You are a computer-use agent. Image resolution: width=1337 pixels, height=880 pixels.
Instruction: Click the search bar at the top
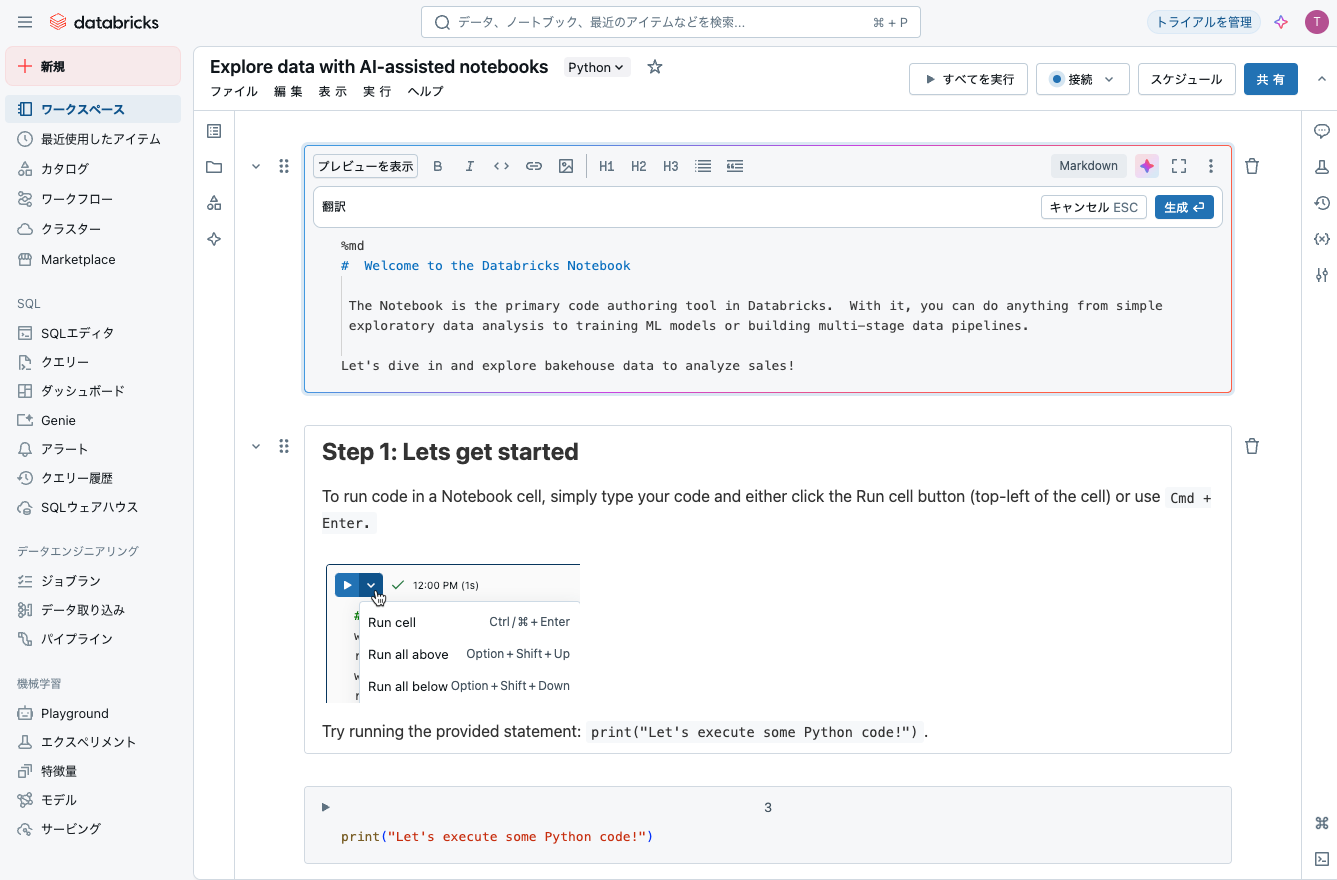(670, 21)
